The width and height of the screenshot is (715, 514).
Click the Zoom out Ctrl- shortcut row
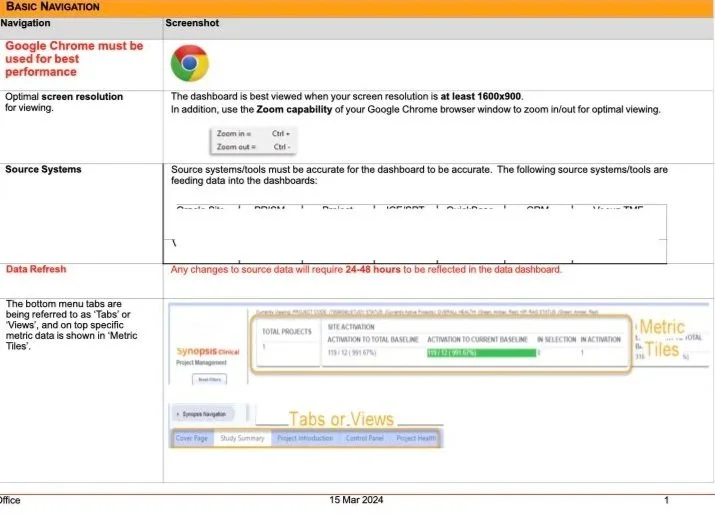coord(253,147)
